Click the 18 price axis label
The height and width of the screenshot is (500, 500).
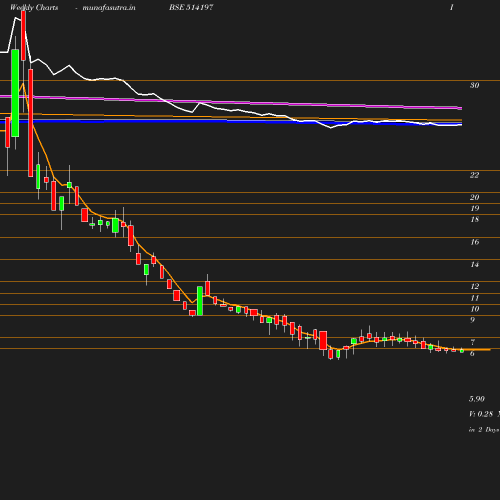click(475, 219)
